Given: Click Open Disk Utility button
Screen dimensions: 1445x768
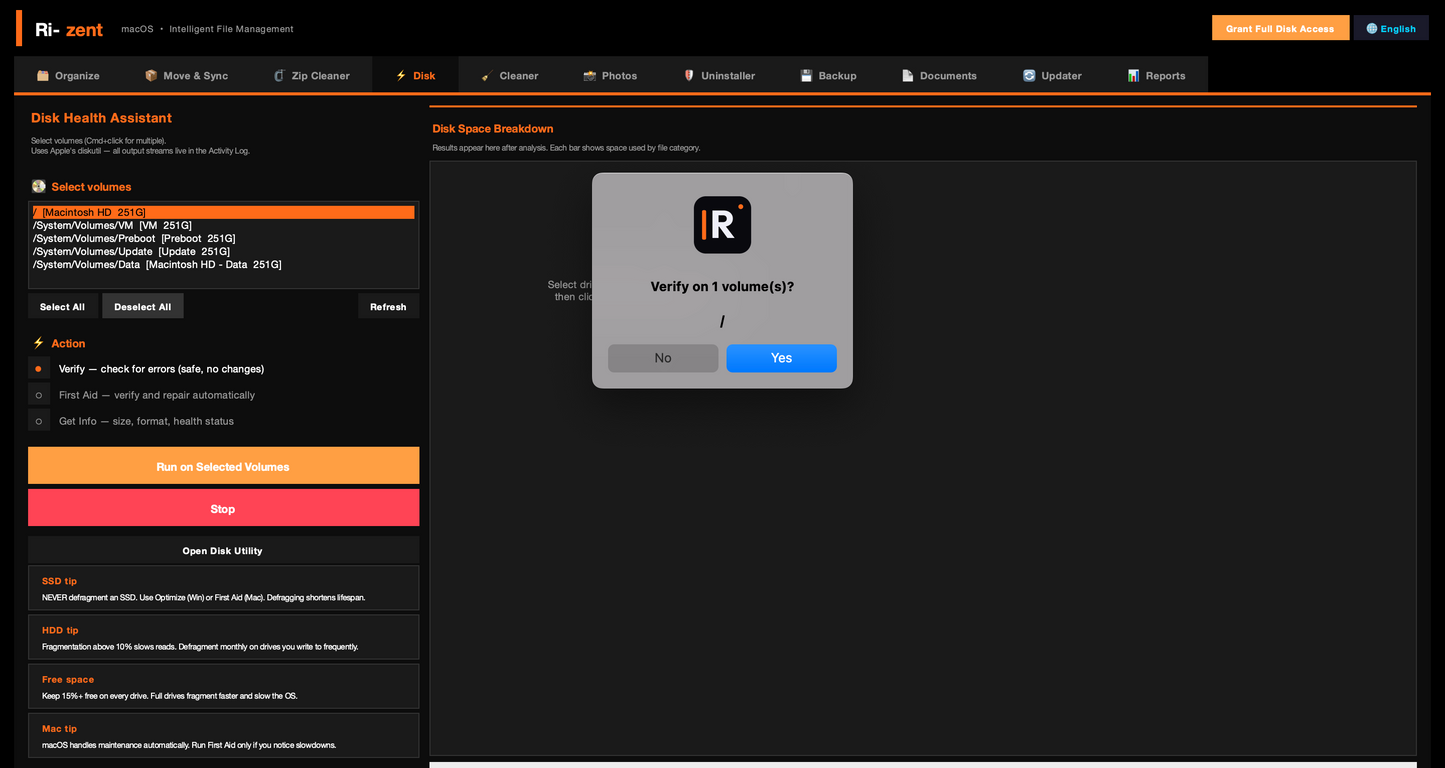Looking at the screenshot, I should click(223, 550).
